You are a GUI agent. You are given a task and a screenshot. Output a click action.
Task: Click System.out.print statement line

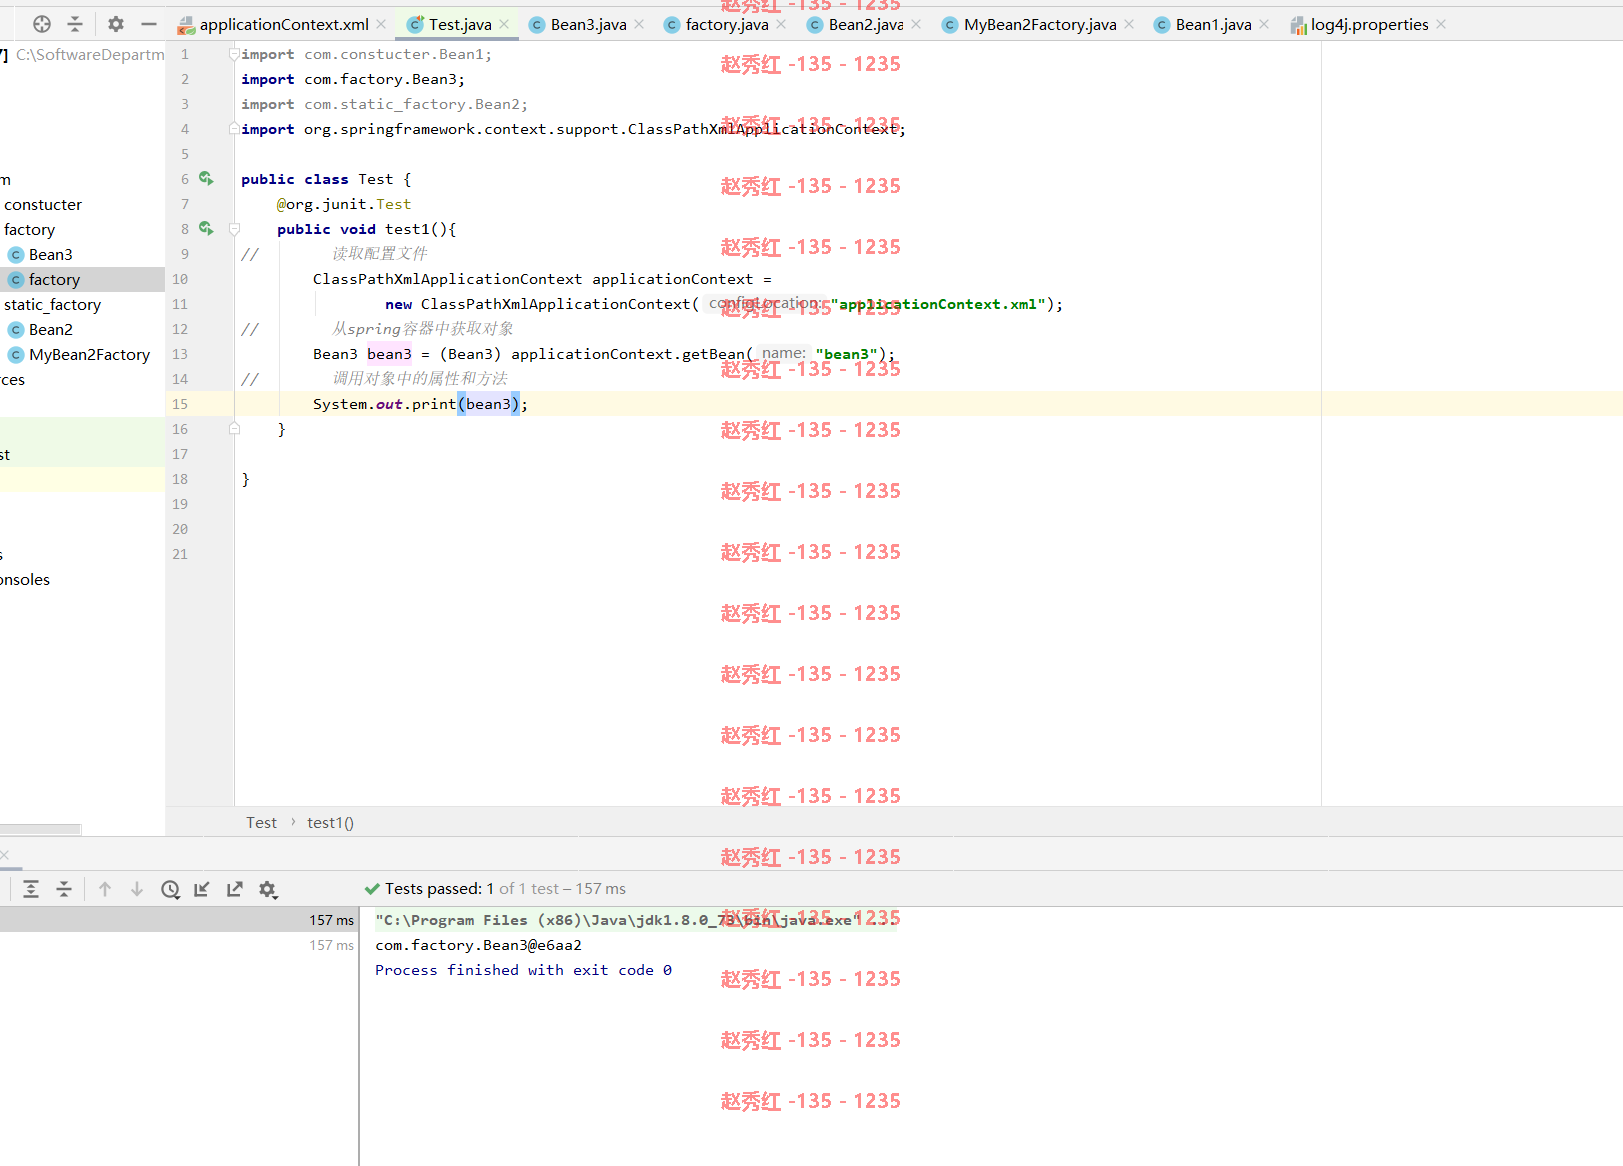420,404
